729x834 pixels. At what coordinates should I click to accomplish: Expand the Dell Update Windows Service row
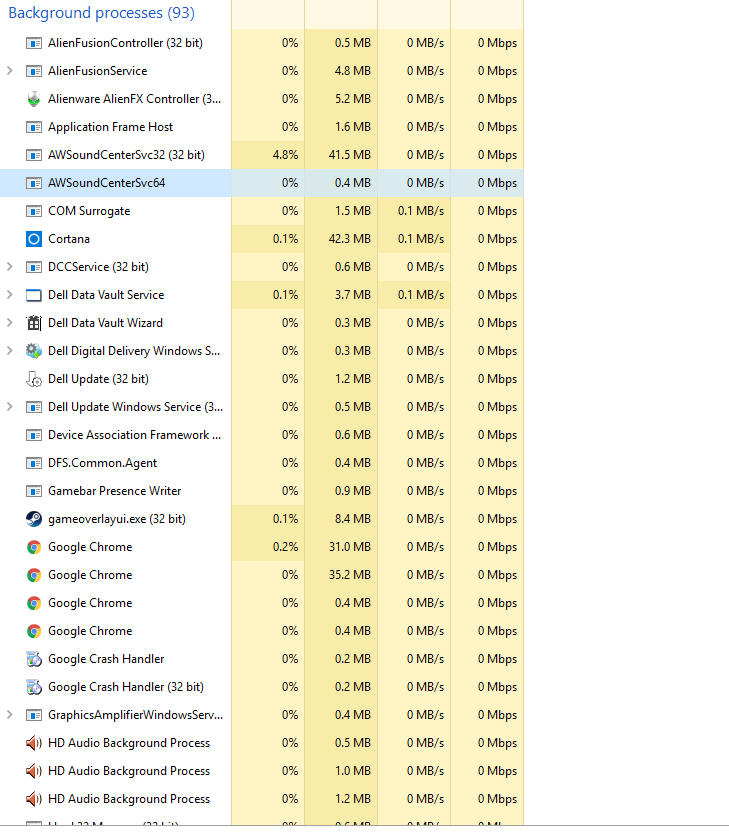pyautogui.click(x=10, y=406)
